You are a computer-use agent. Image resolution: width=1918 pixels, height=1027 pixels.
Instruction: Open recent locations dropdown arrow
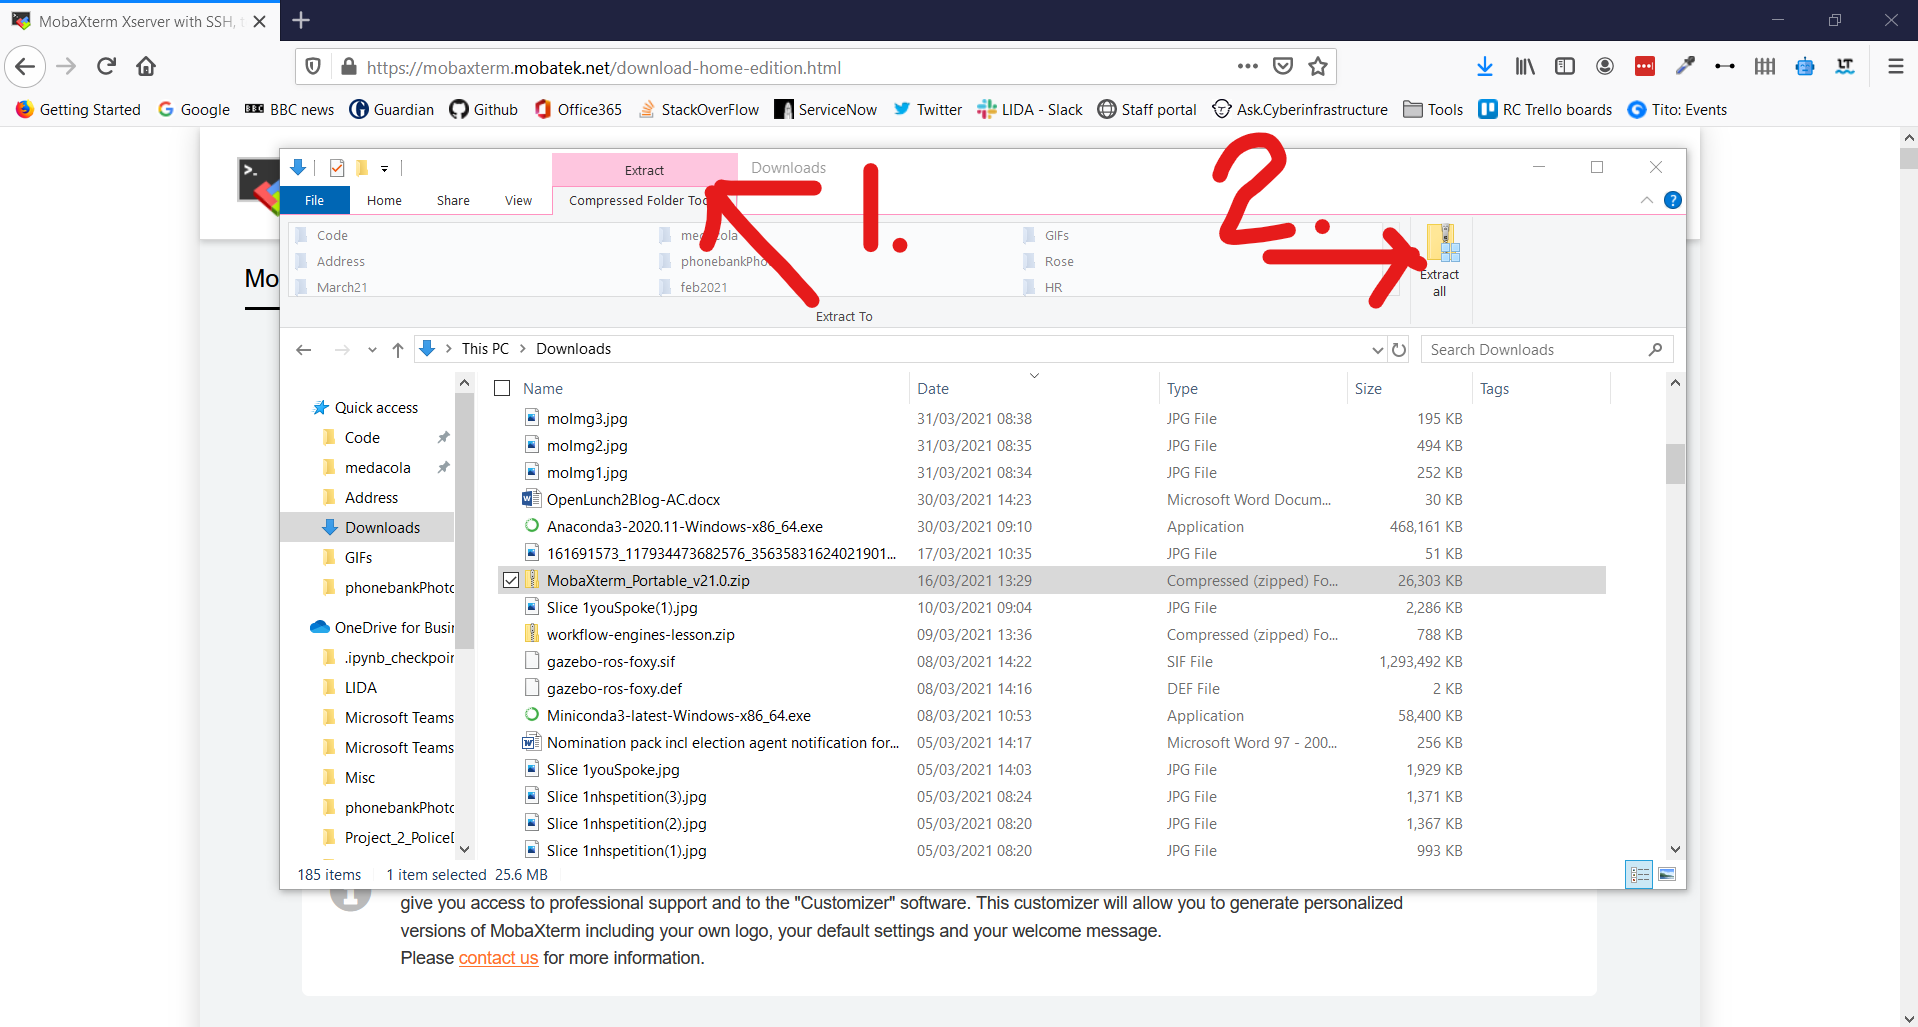pyautogui.click(x=372, y=350)
